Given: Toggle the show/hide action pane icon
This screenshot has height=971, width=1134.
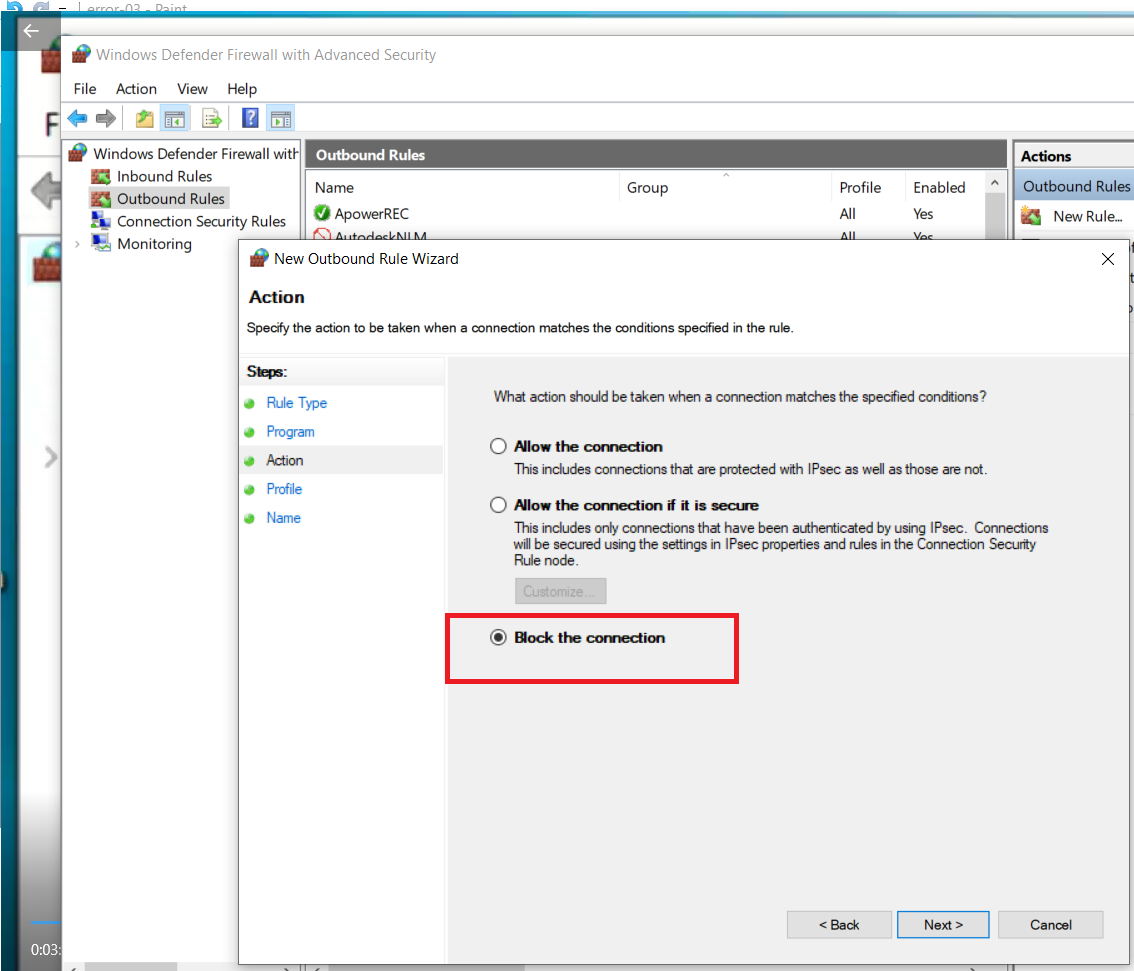Looking at the screenshot, I should [281, 118].
